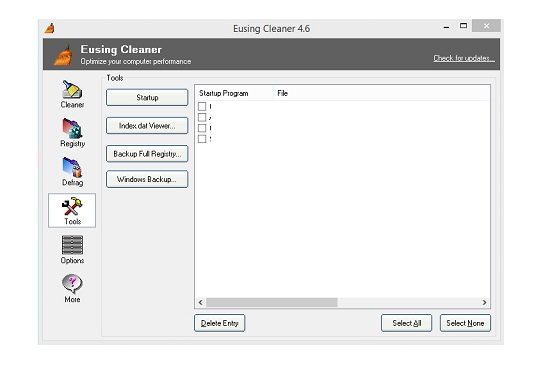Tick the fourth startup program checkbox

coord(202,139)
